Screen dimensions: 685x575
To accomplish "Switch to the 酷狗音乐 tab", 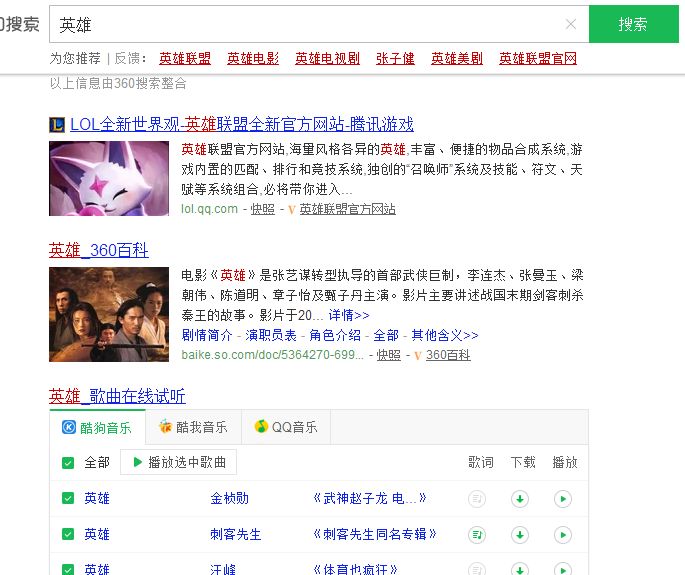I will click(x=97, y=427).
